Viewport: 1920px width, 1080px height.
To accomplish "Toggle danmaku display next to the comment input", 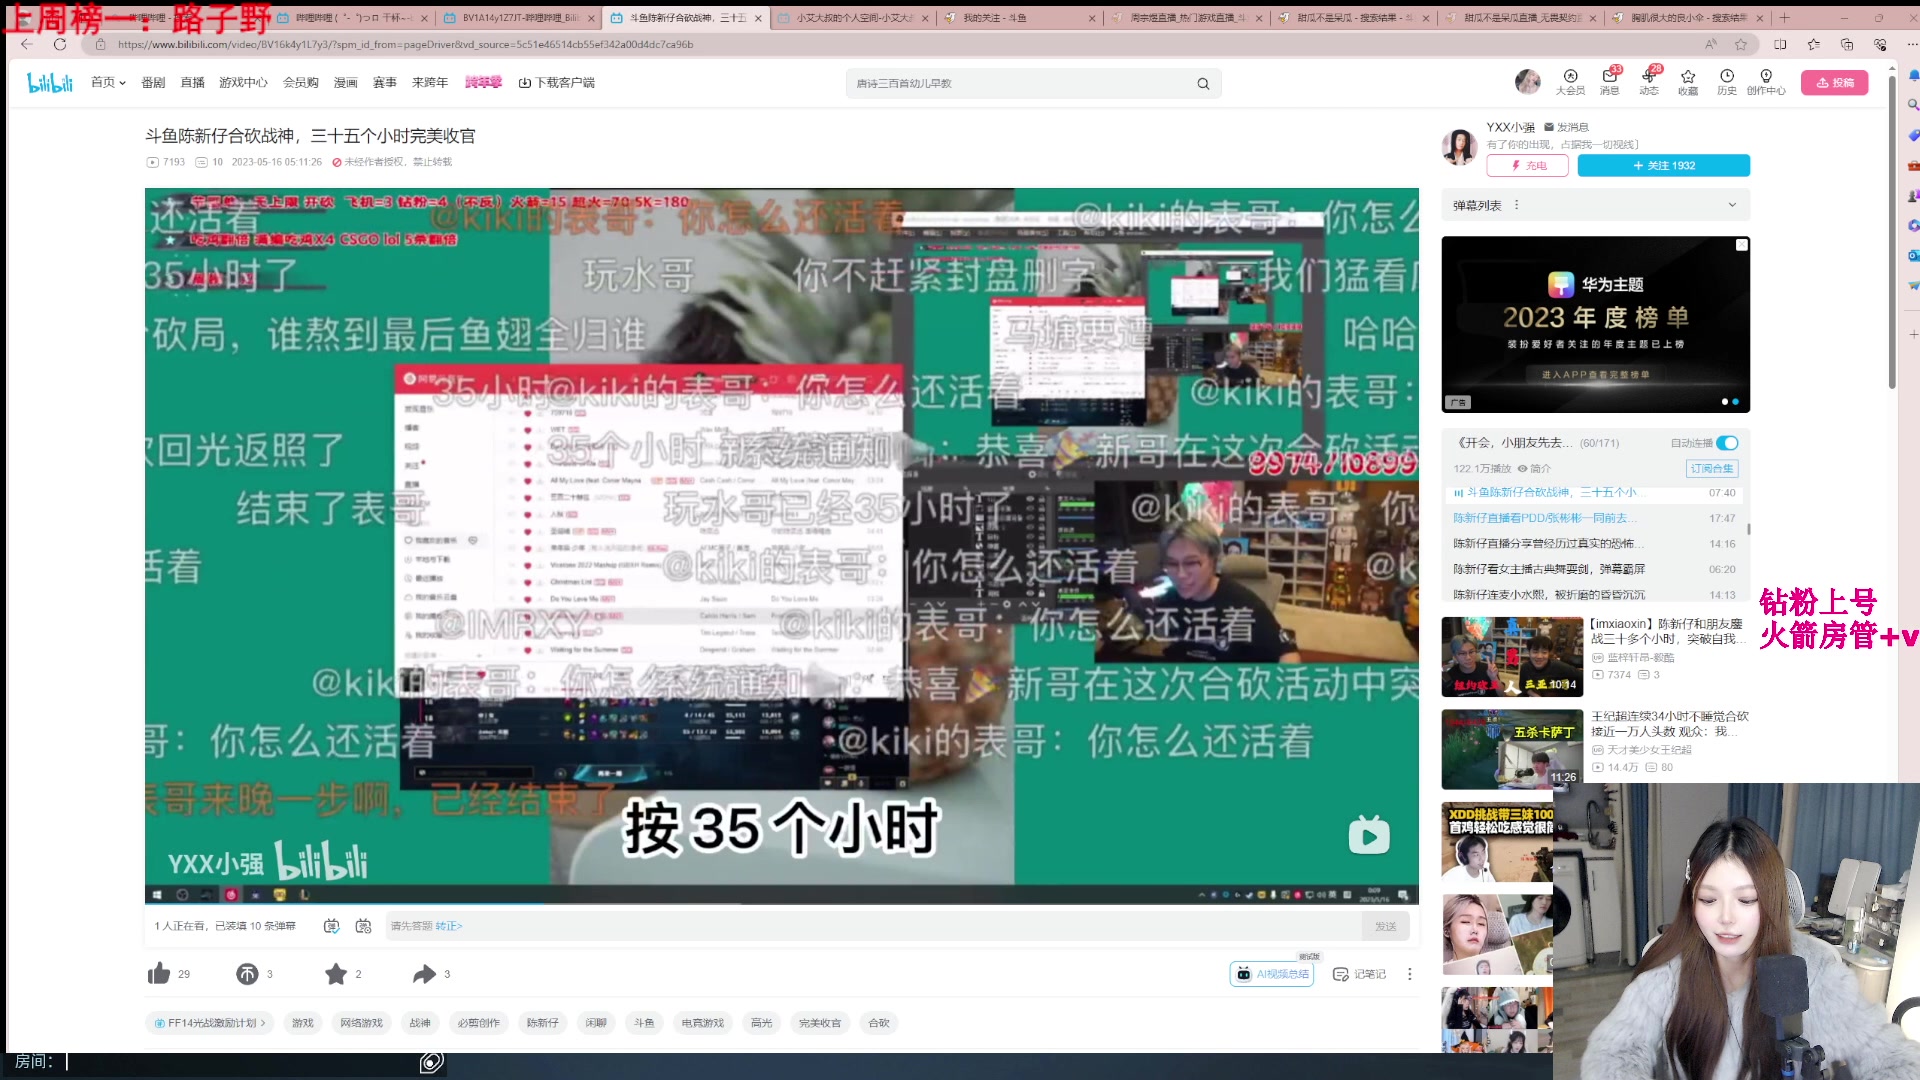I will click(x=331, y=926).
